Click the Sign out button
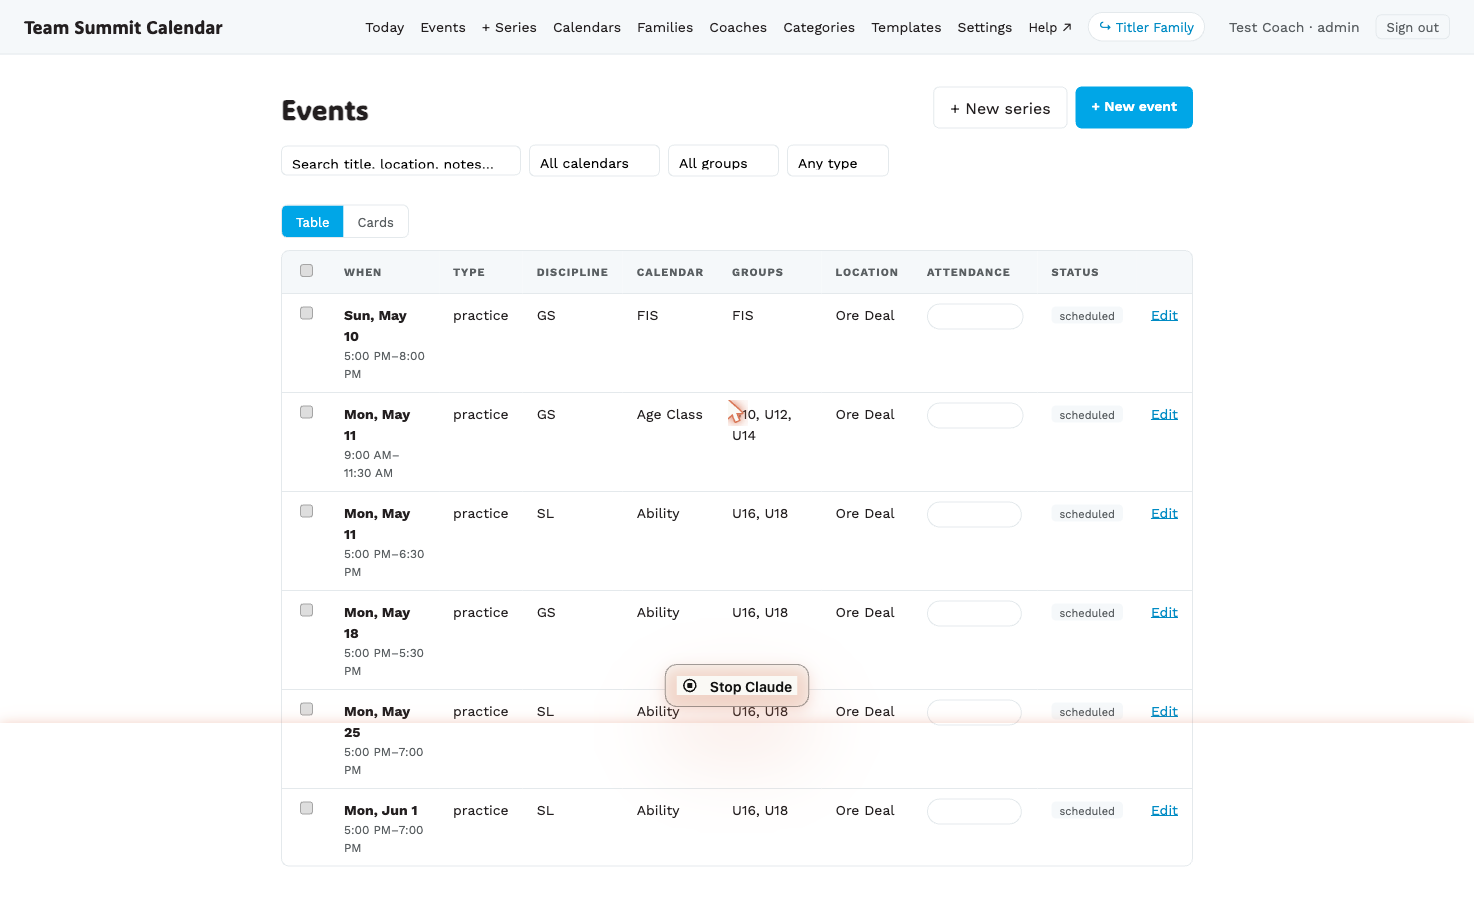 (1412, 27)
